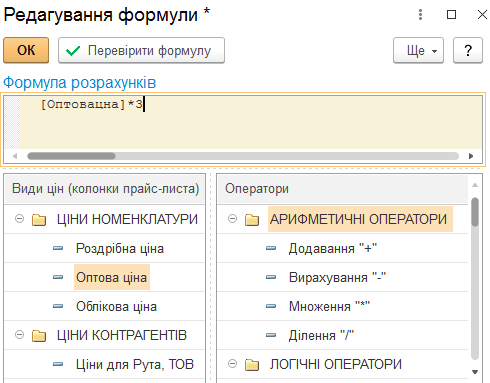Click the ЛОГІЧНІ ОПЕРАТОРИ folder icon
Screen dimensions: 490x383
point(252,365)
